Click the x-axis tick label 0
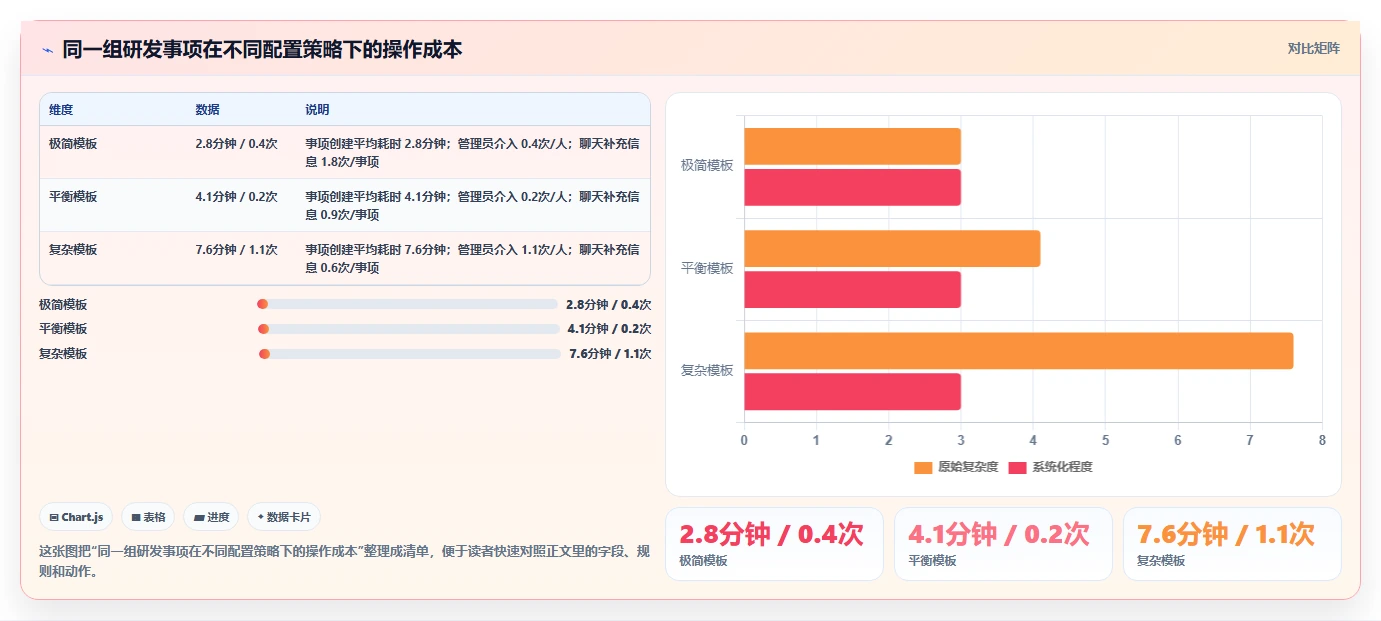 pyautogui.click(x=744, y=441)
